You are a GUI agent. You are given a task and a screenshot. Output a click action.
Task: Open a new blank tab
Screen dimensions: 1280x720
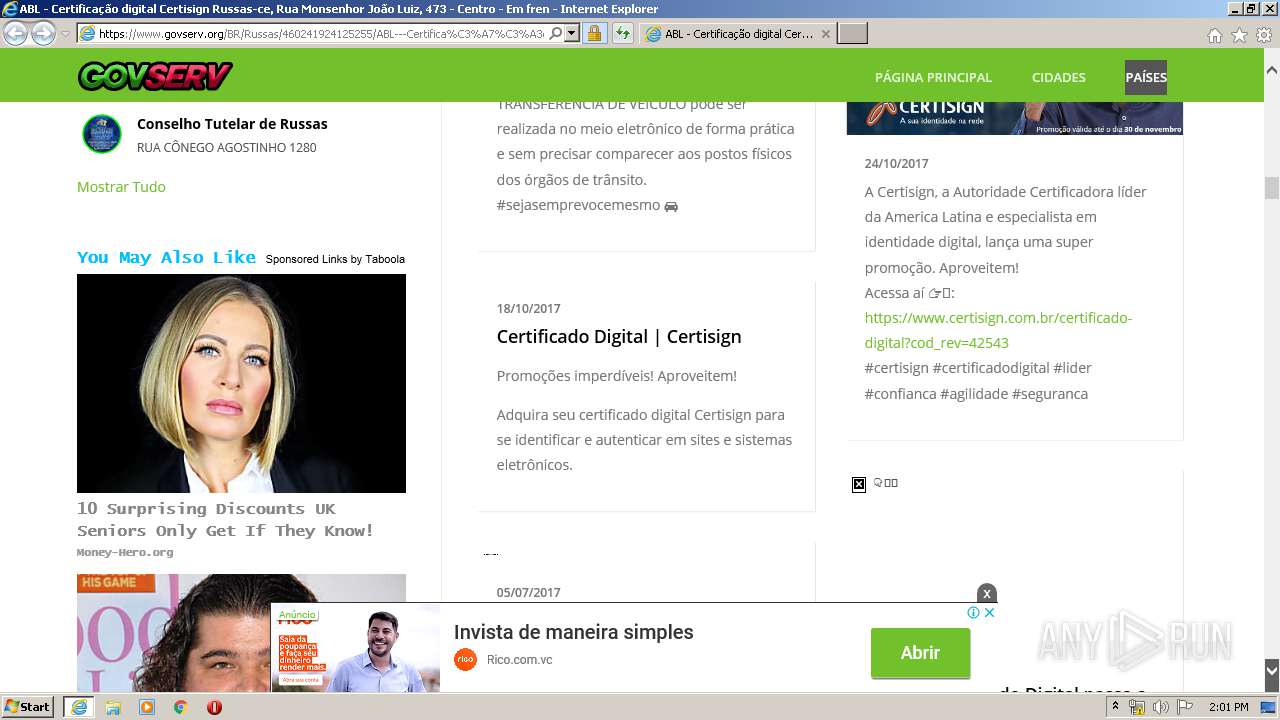point(852,34)
